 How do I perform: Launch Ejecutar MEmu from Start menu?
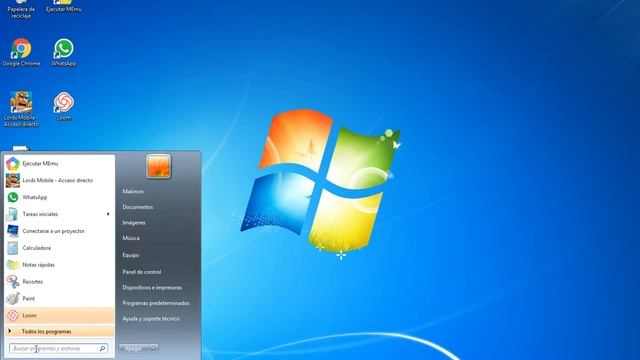(59, 164)
